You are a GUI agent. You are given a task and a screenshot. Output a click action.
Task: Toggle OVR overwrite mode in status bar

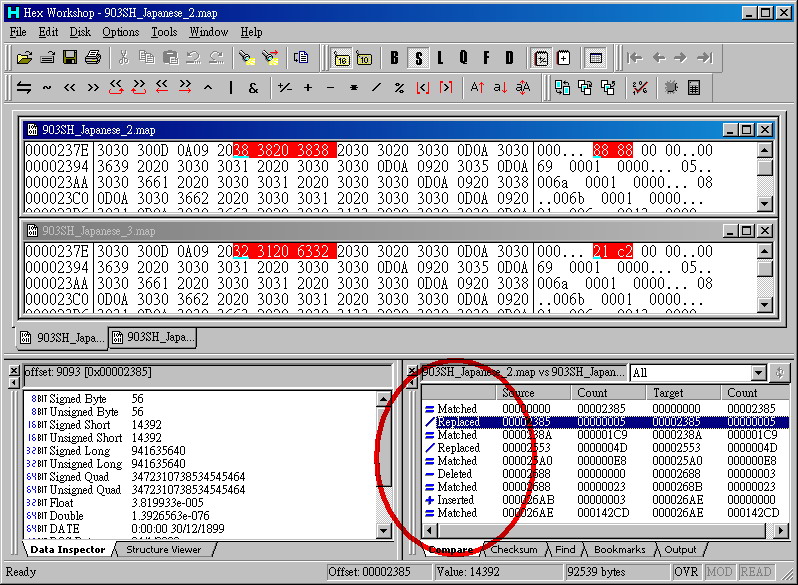pos(686,572)
